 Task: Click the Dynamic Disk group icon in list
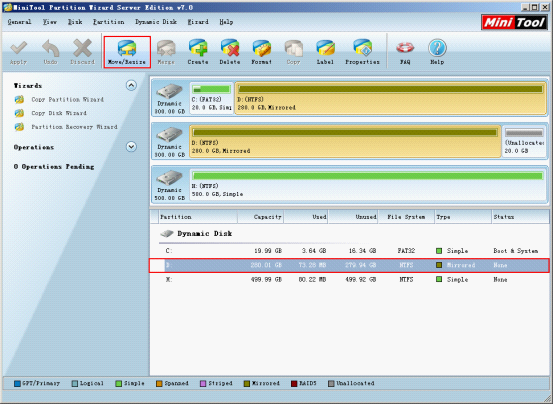tap(166, 234)
